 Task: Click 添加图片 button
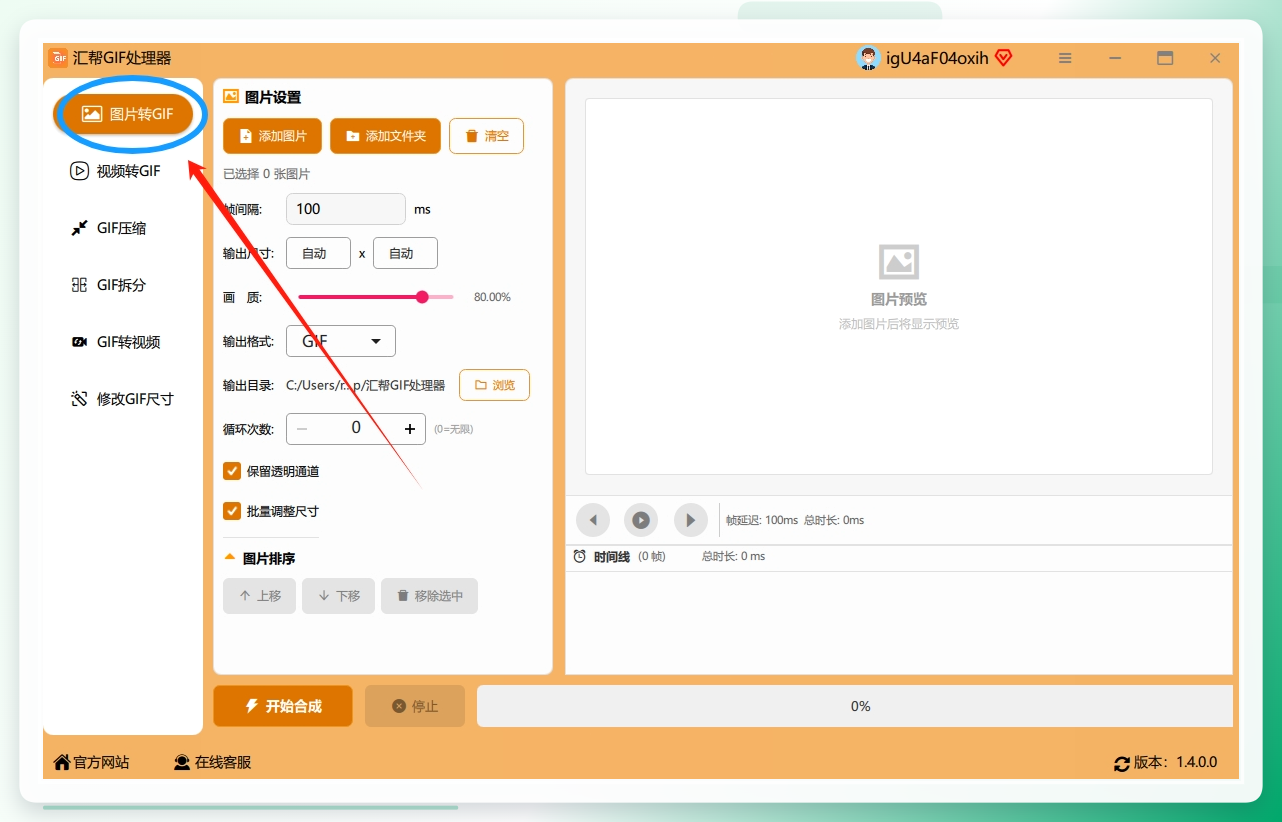point(272,136)
